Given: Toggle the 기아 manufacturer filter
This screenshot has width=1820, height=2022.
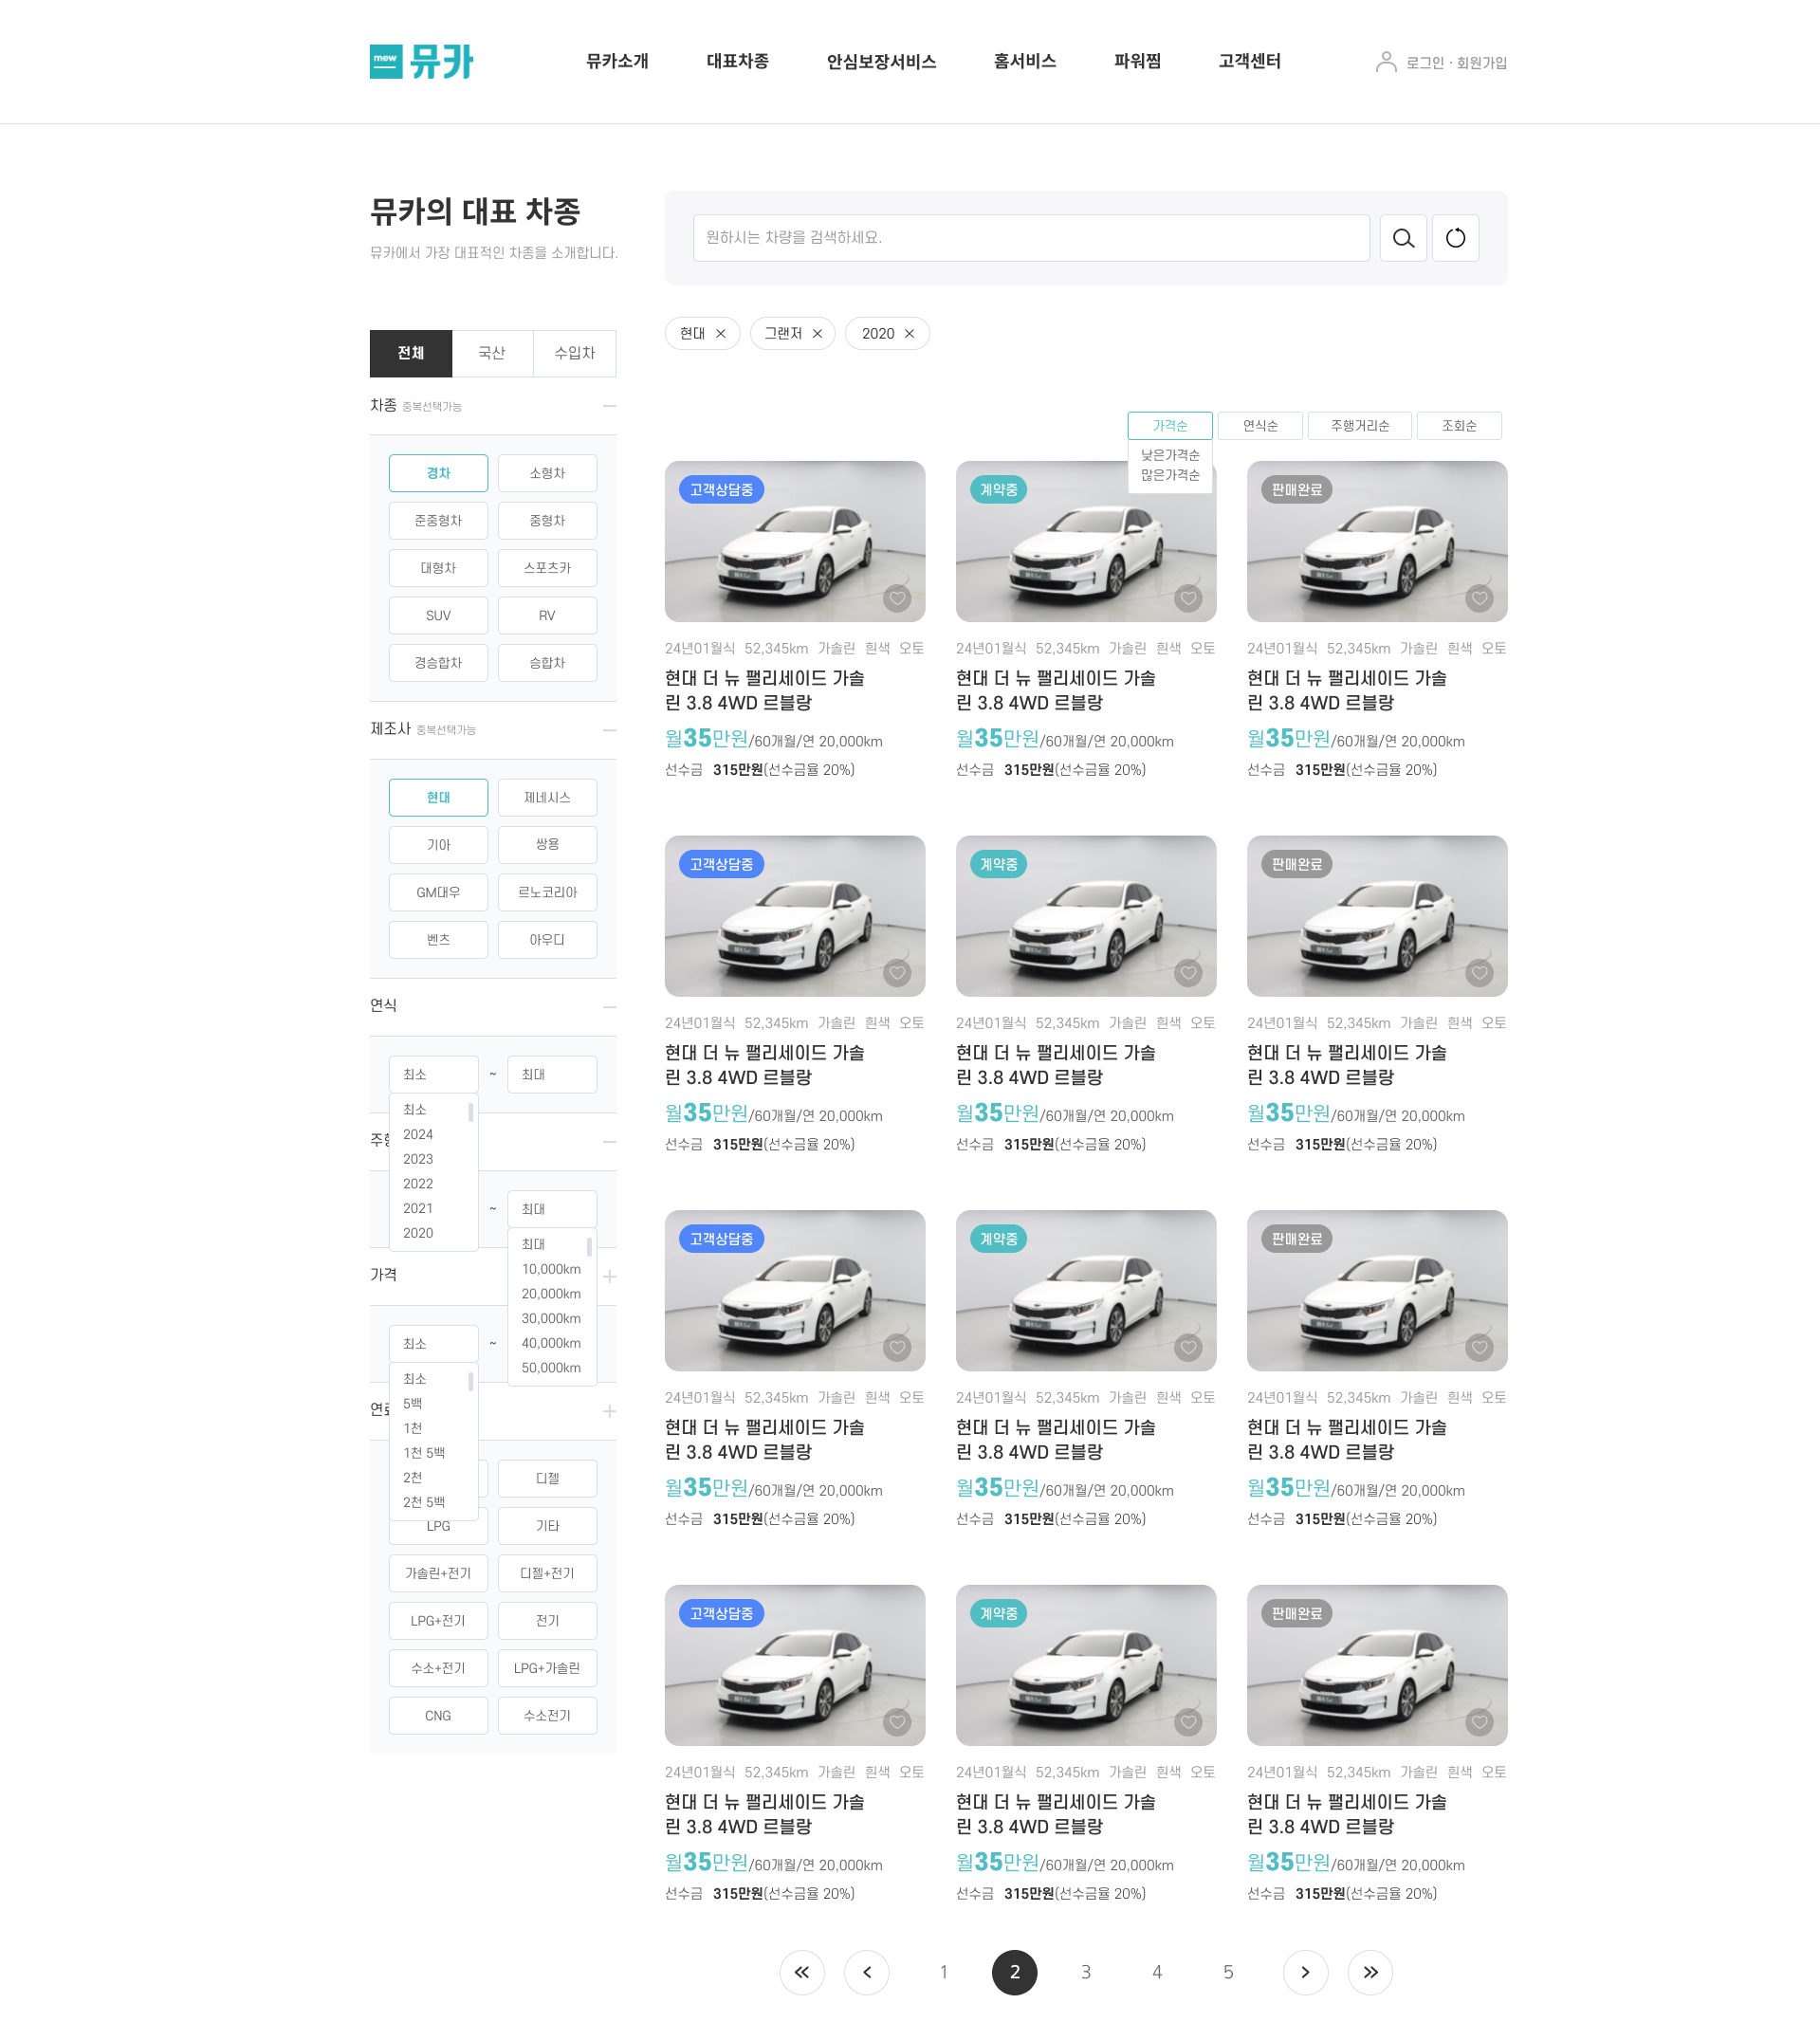Looking at the screenshot, I should click(x=438, y=845).
